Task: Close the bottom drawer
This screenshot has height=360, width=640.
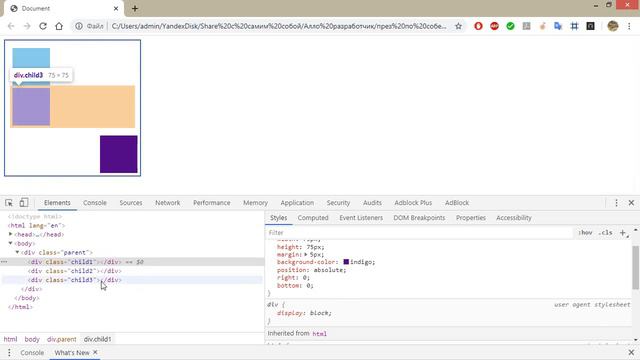Action: pyautogui.click(x=631, y=353)
